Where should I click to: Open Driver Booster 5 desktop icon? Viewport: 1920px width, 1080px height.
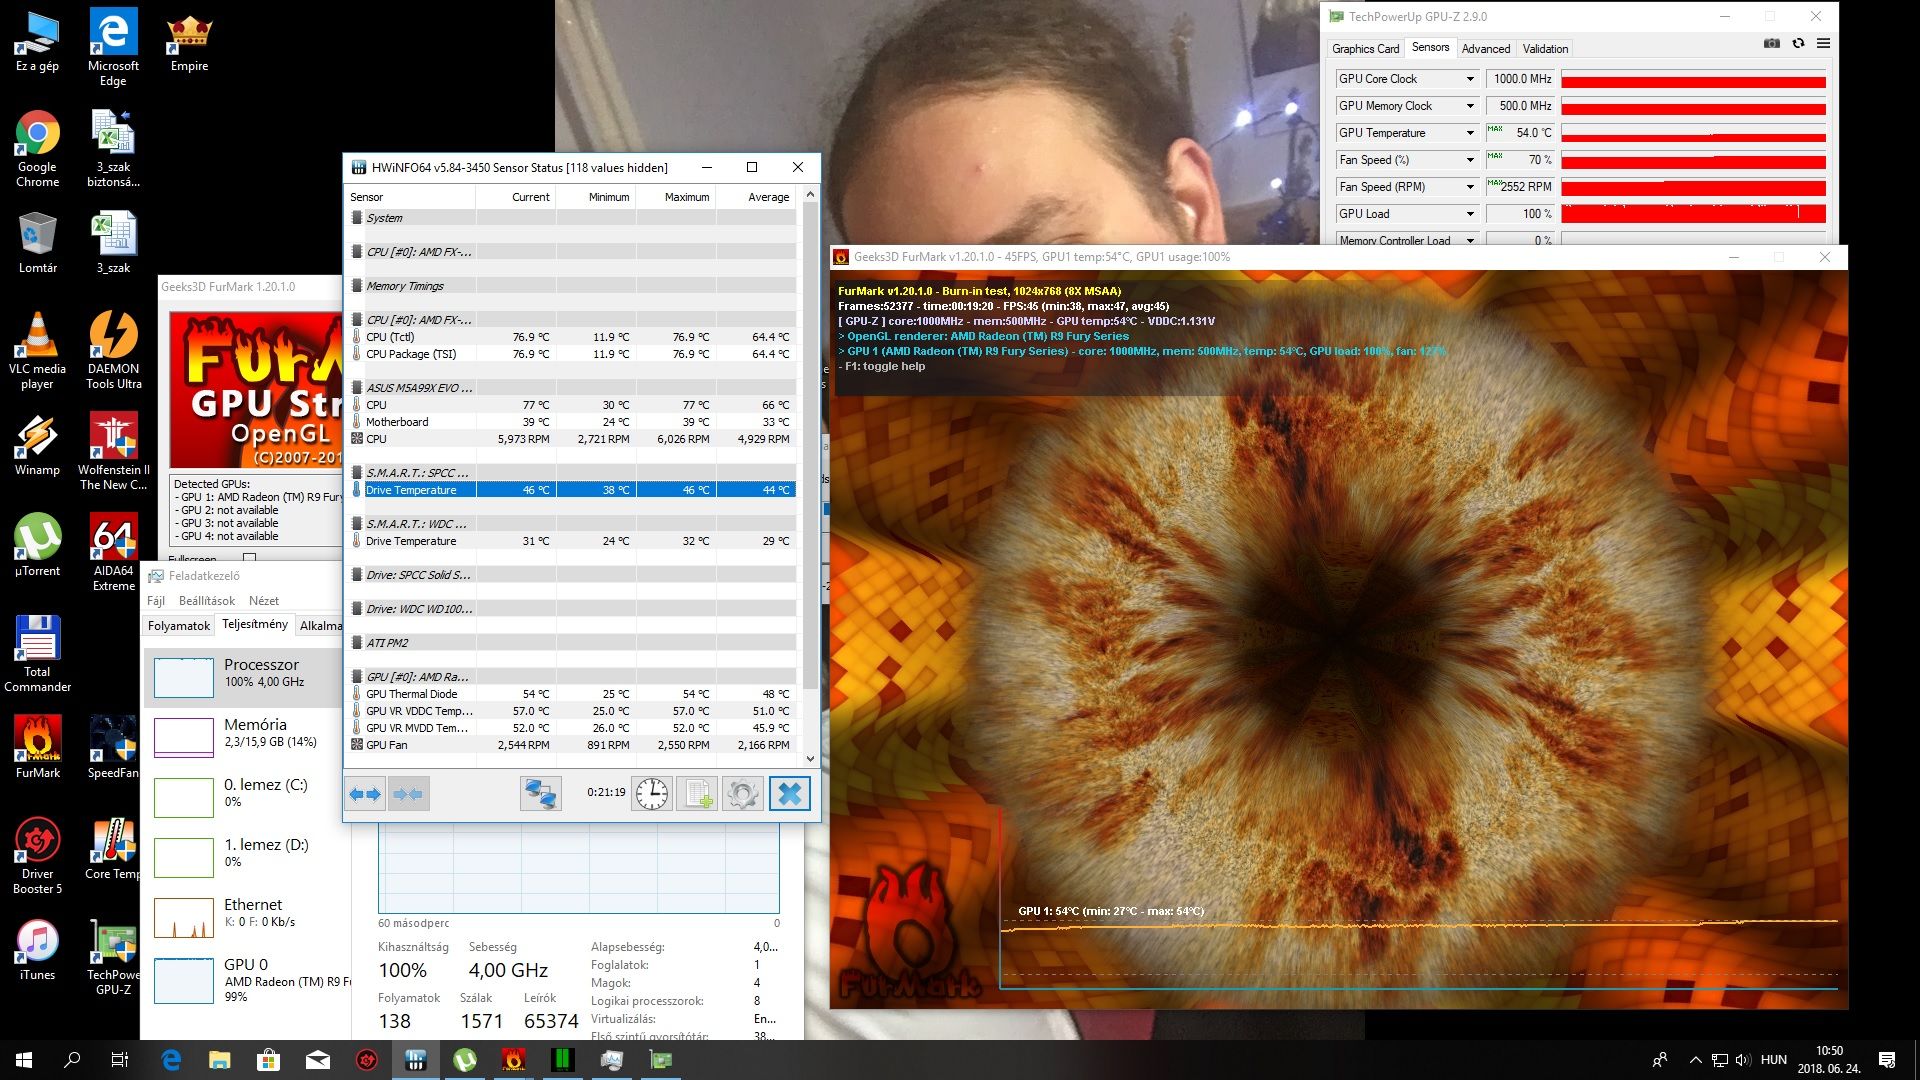[38, 856]
